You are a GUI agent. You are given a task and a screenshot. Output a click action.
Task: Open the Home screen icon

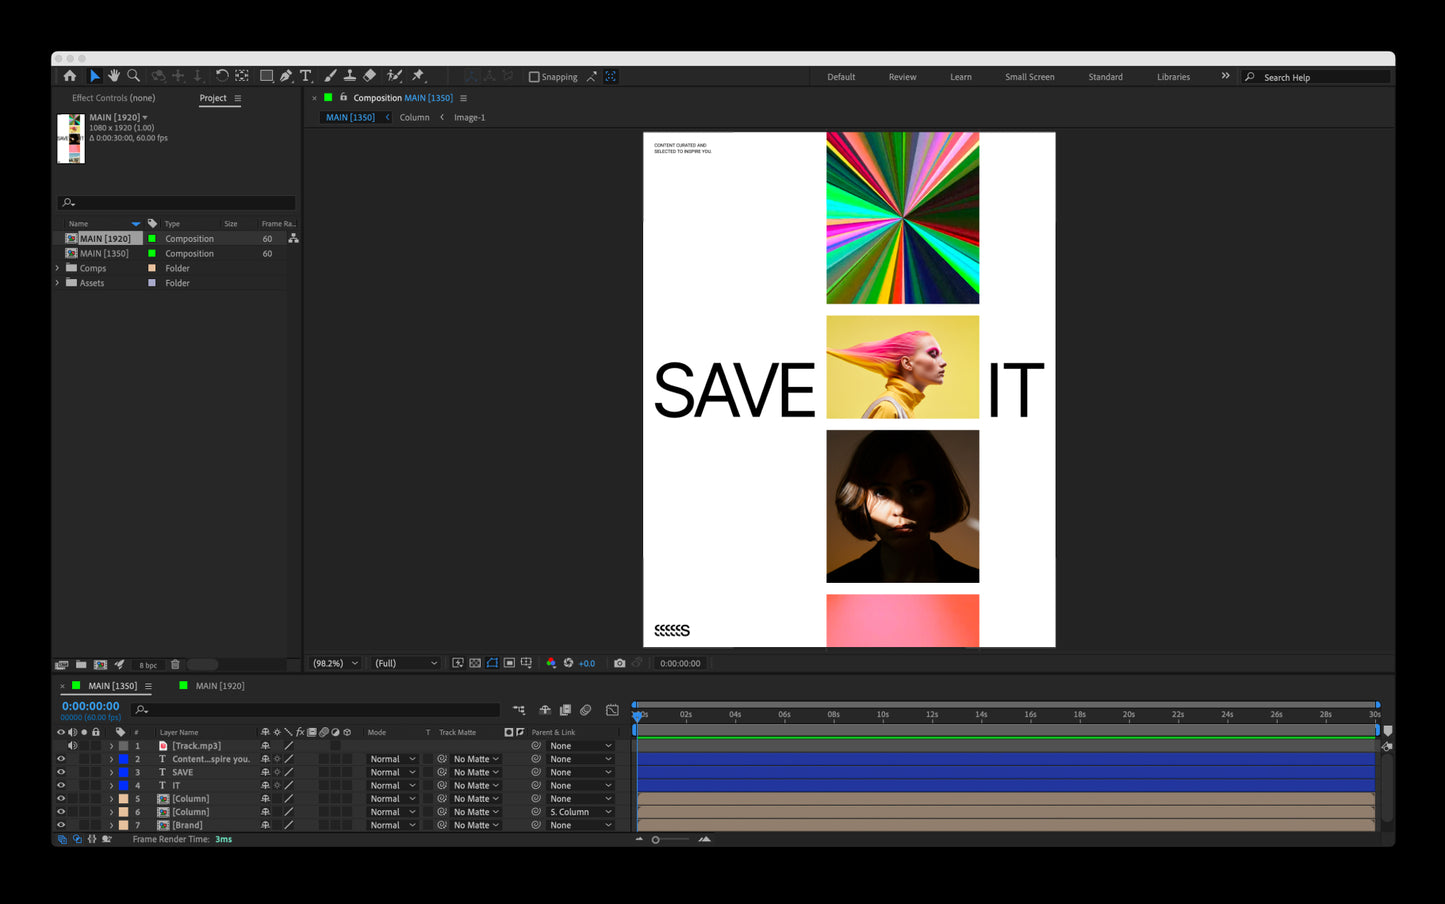pos(70,76)
